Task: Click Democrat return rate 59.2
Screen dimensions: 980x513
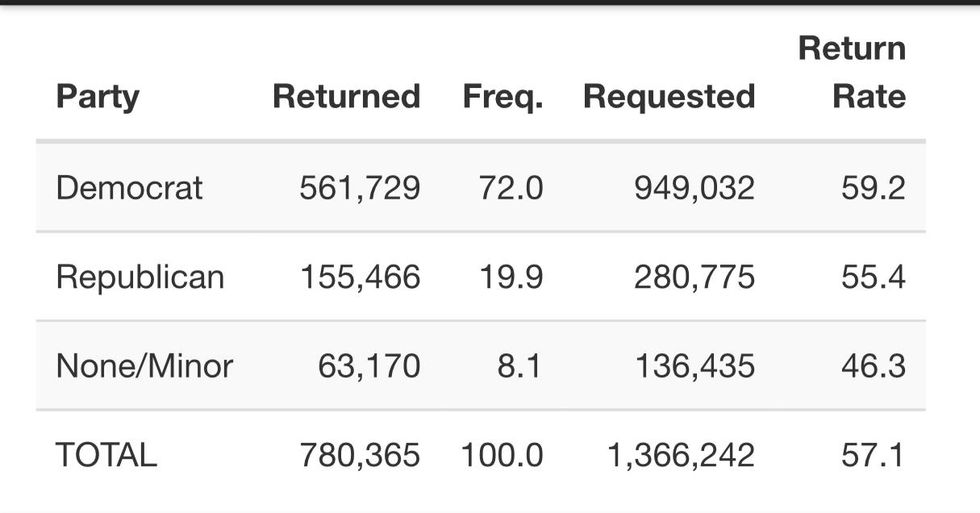Action: pos(873,188)
